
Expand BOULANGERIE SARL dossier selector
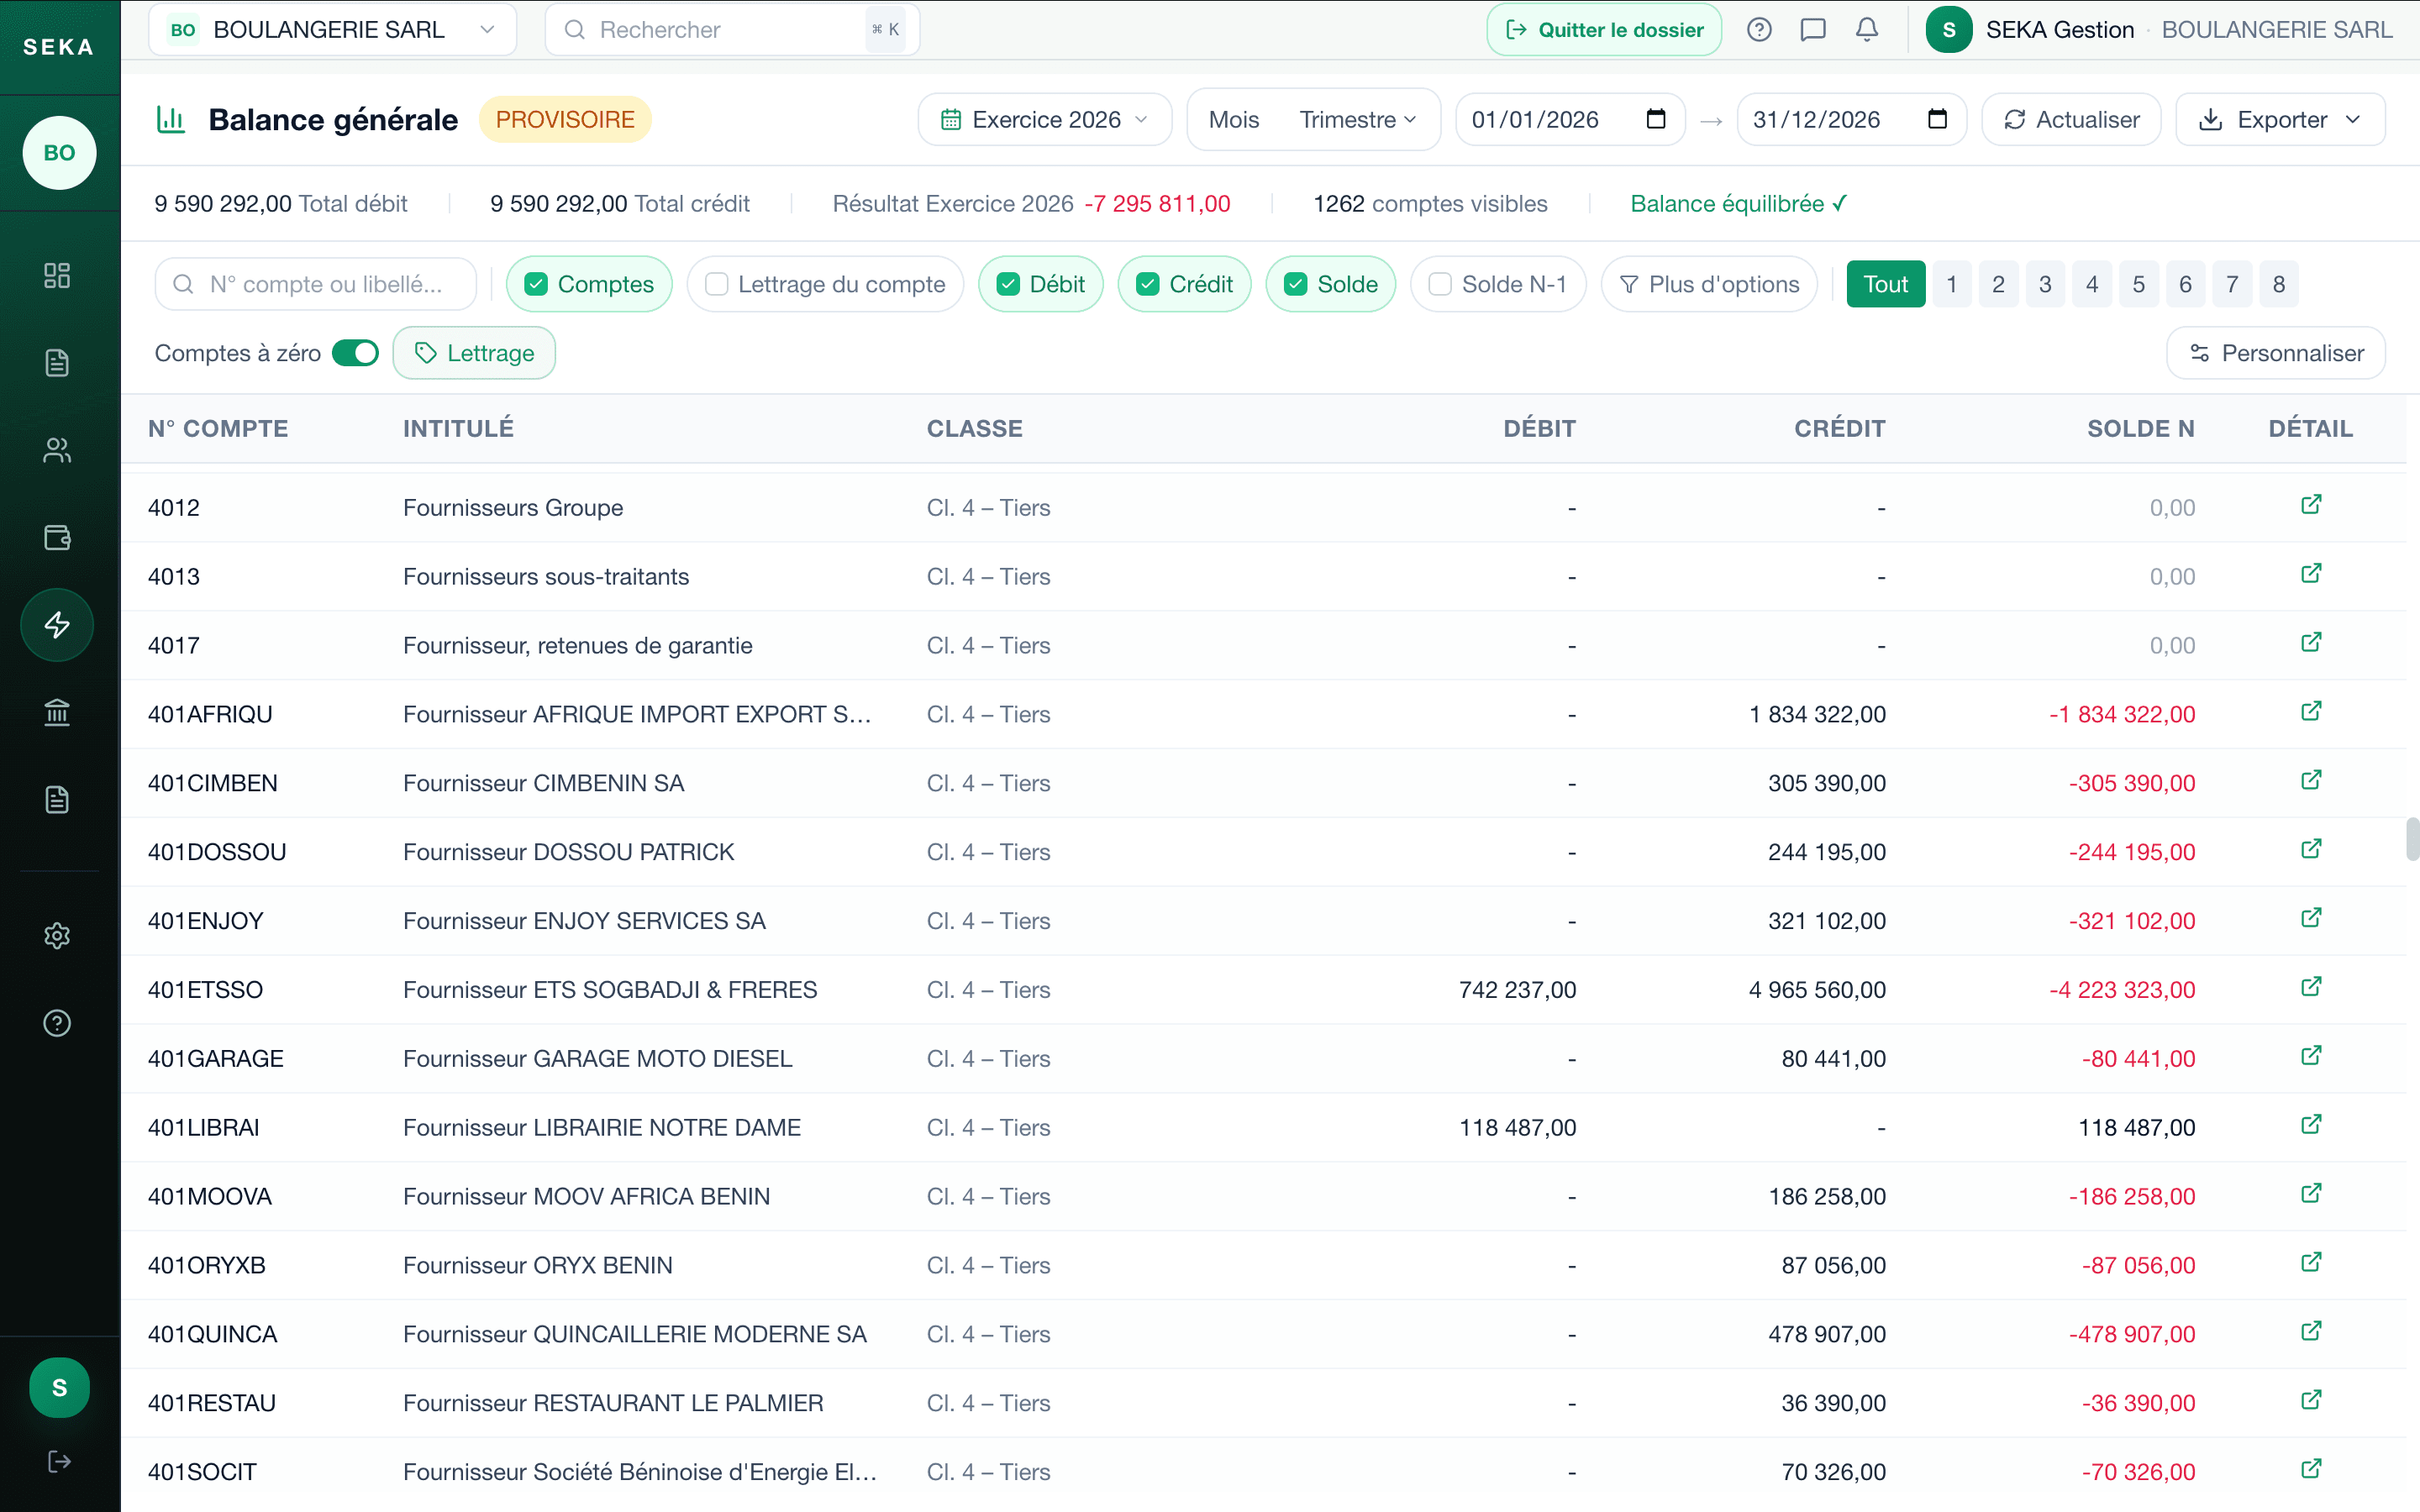[x=333, y=30]
